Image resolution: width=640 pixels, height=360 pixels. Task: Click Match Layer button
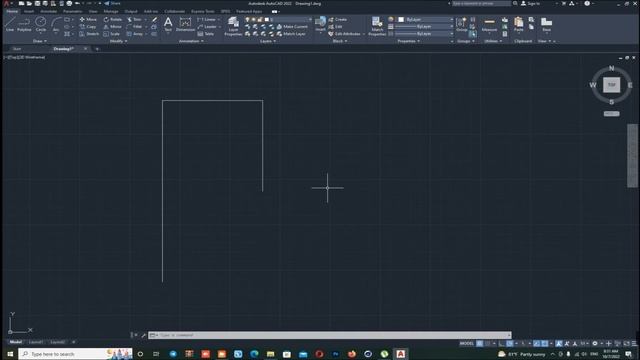click(291, 34)
